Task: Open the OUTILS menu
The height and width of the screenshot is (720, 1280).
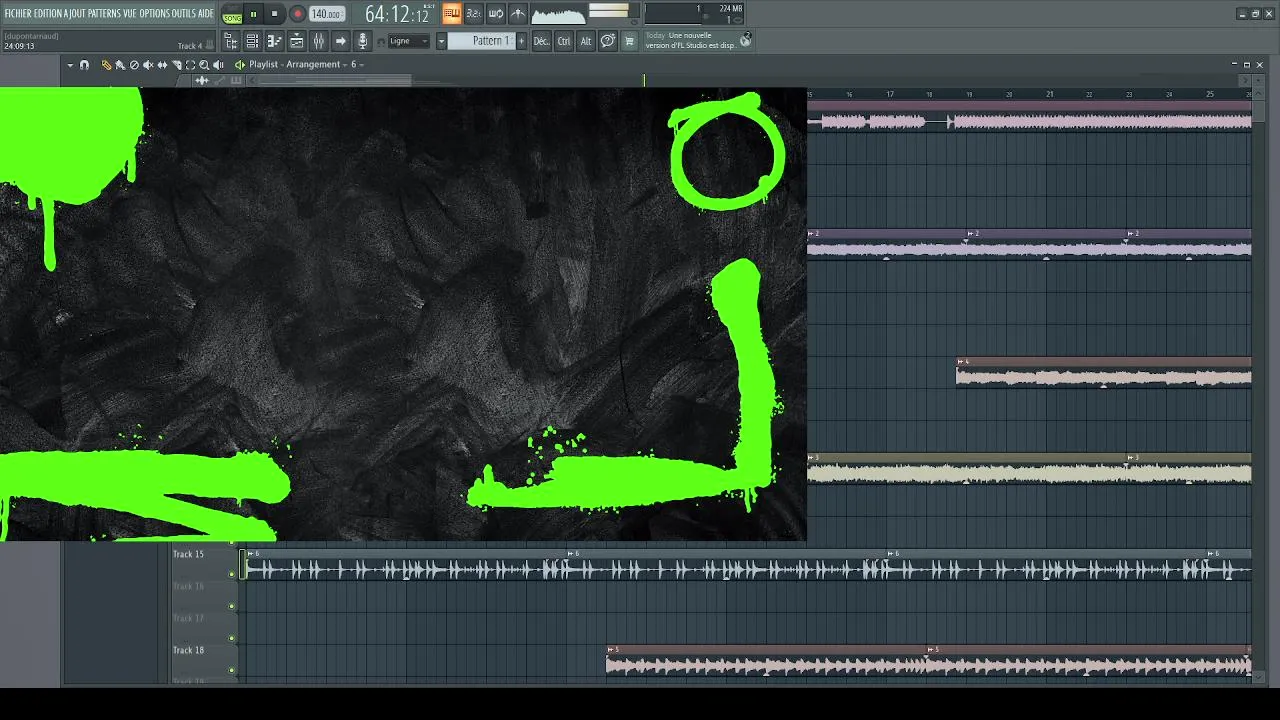Action: point(183,14)
